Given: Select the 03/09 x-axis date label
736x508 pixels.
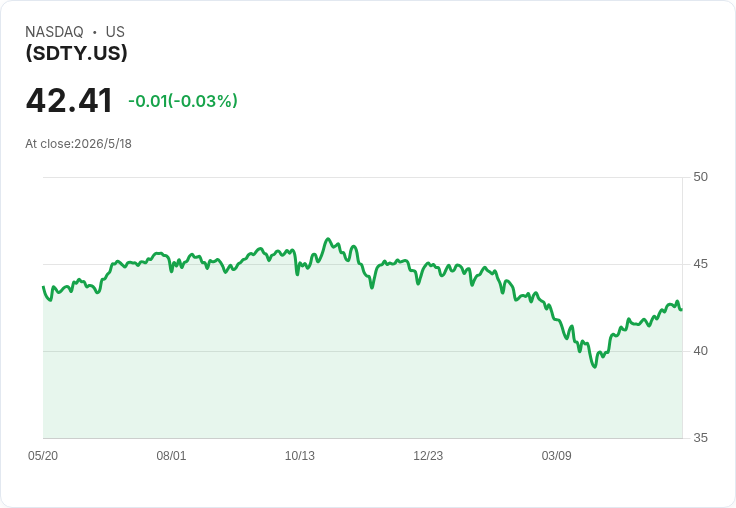Looking at the screenshot, I should pos(557,455).
